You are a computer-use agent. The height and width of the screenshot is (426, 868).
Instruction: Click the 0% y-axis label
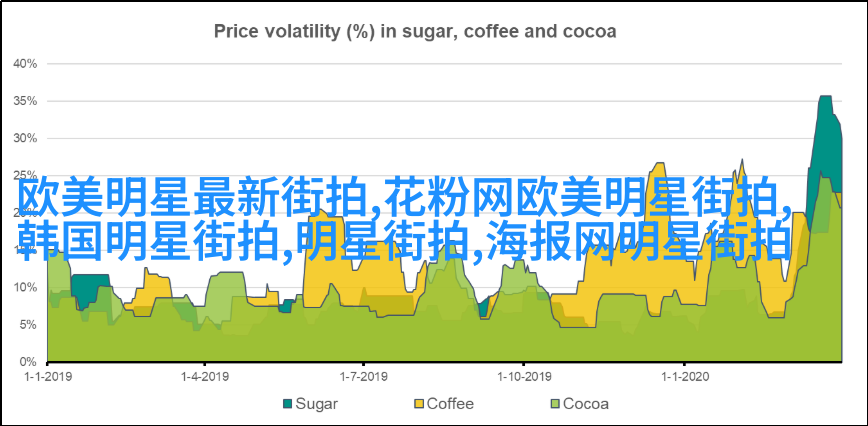28,362
